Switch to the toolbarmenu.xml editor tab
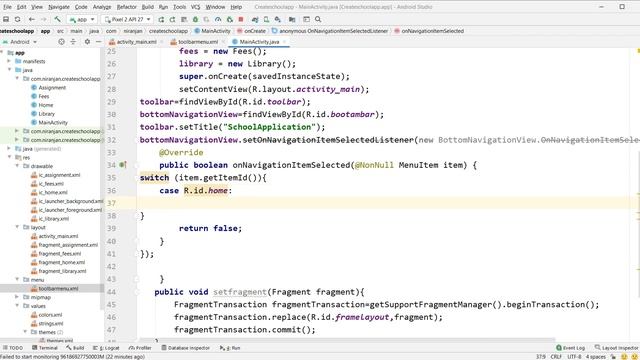Image resolution: width=640 pixels, height=360 pixels. click(x=198, y=42)
